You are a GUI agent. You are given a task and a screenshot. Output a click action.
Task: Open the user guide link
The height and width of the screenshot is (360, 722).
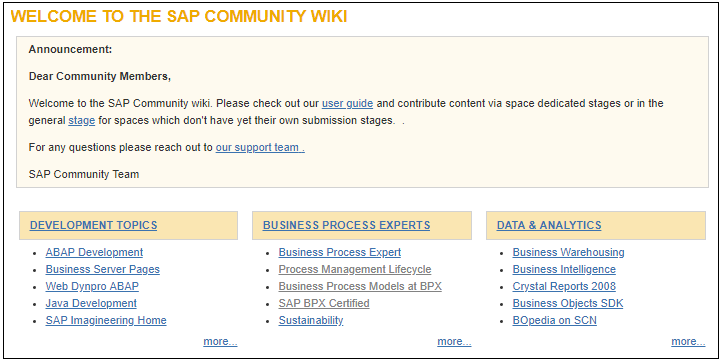347,103
